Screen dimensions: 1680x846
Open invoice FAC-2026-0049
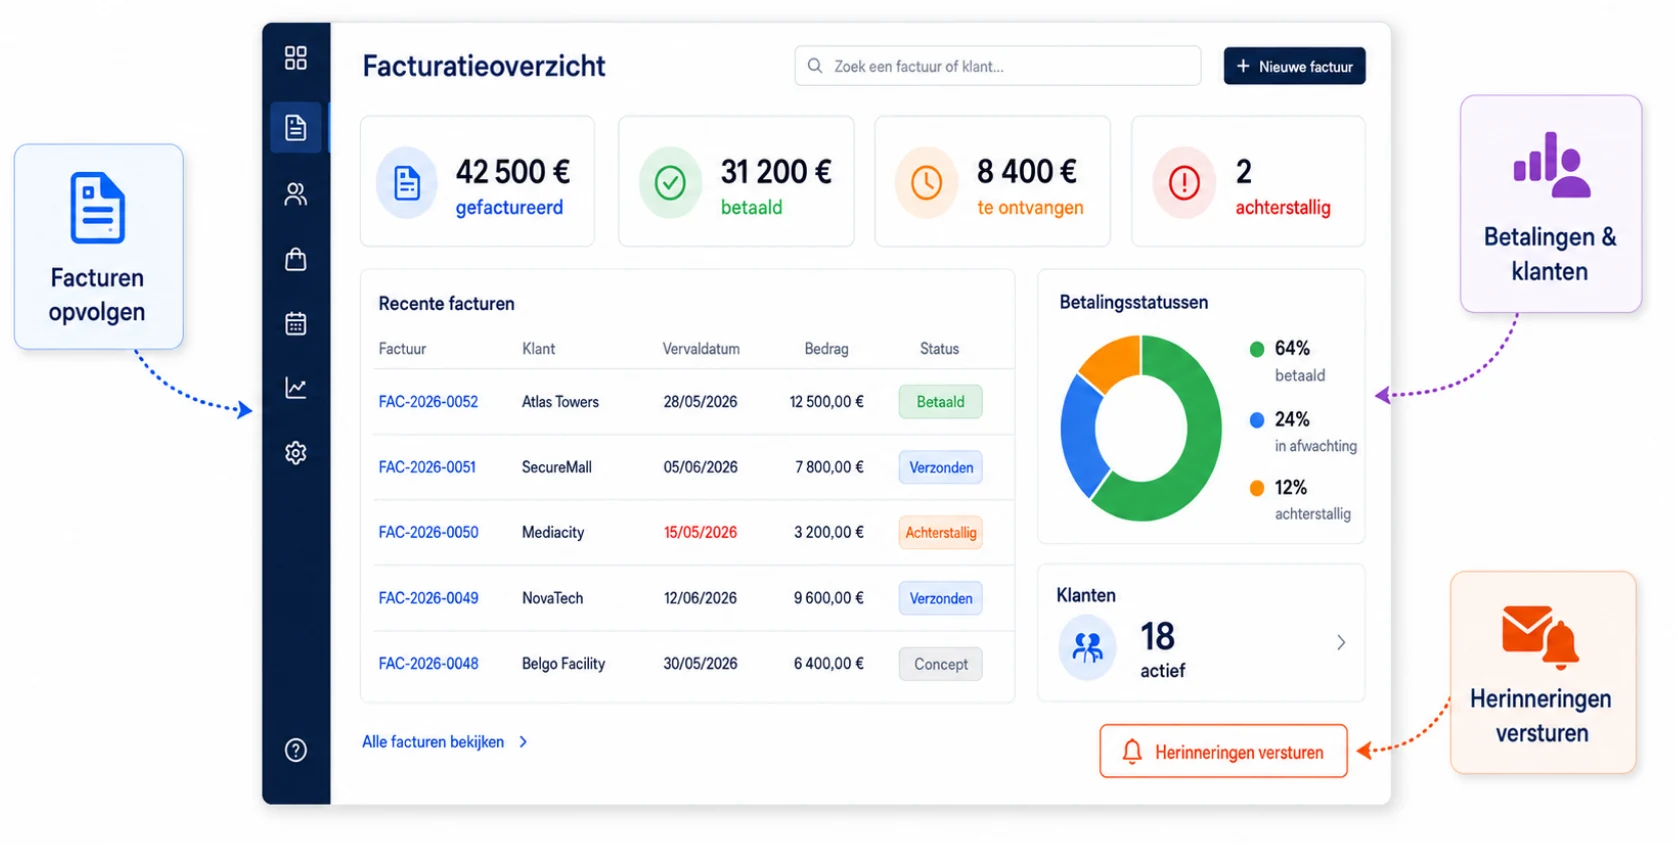tap(428, 598)
